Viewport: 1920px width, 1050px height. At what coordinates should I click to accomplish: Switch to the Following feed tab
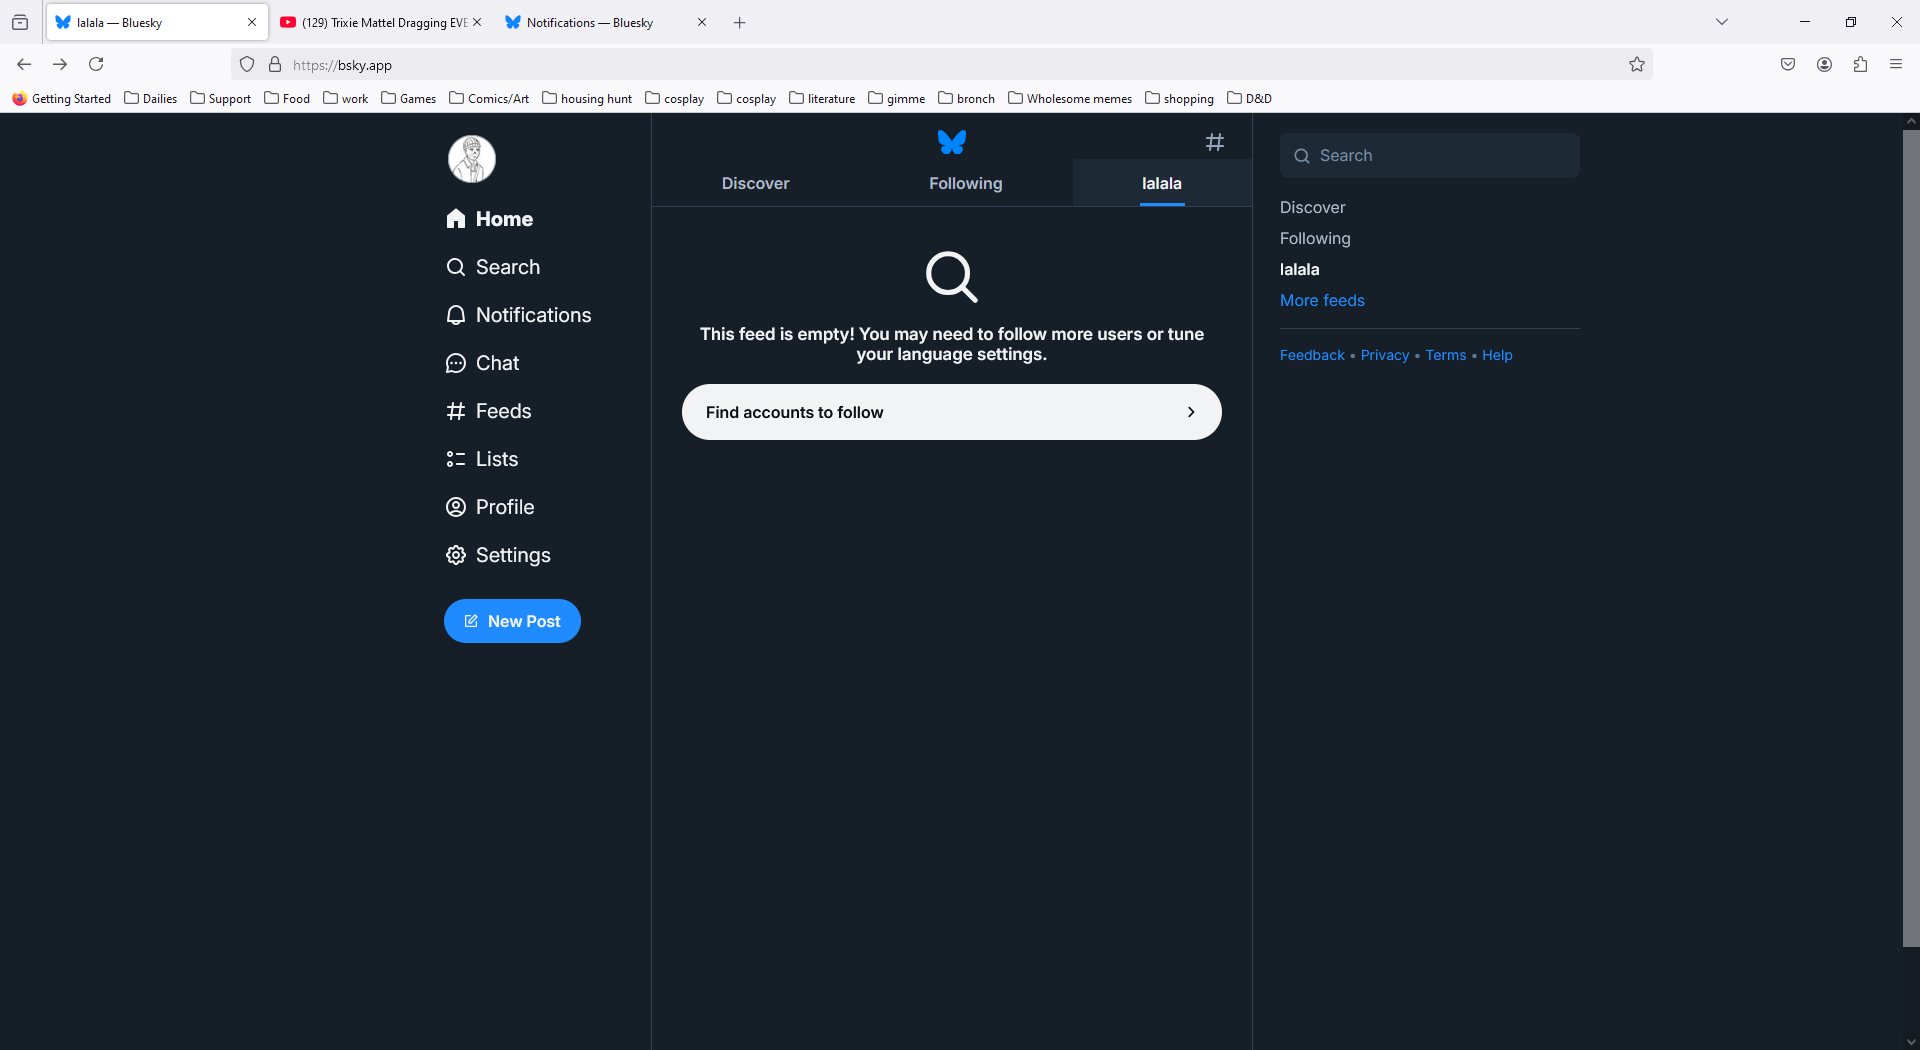coord(965,183)
